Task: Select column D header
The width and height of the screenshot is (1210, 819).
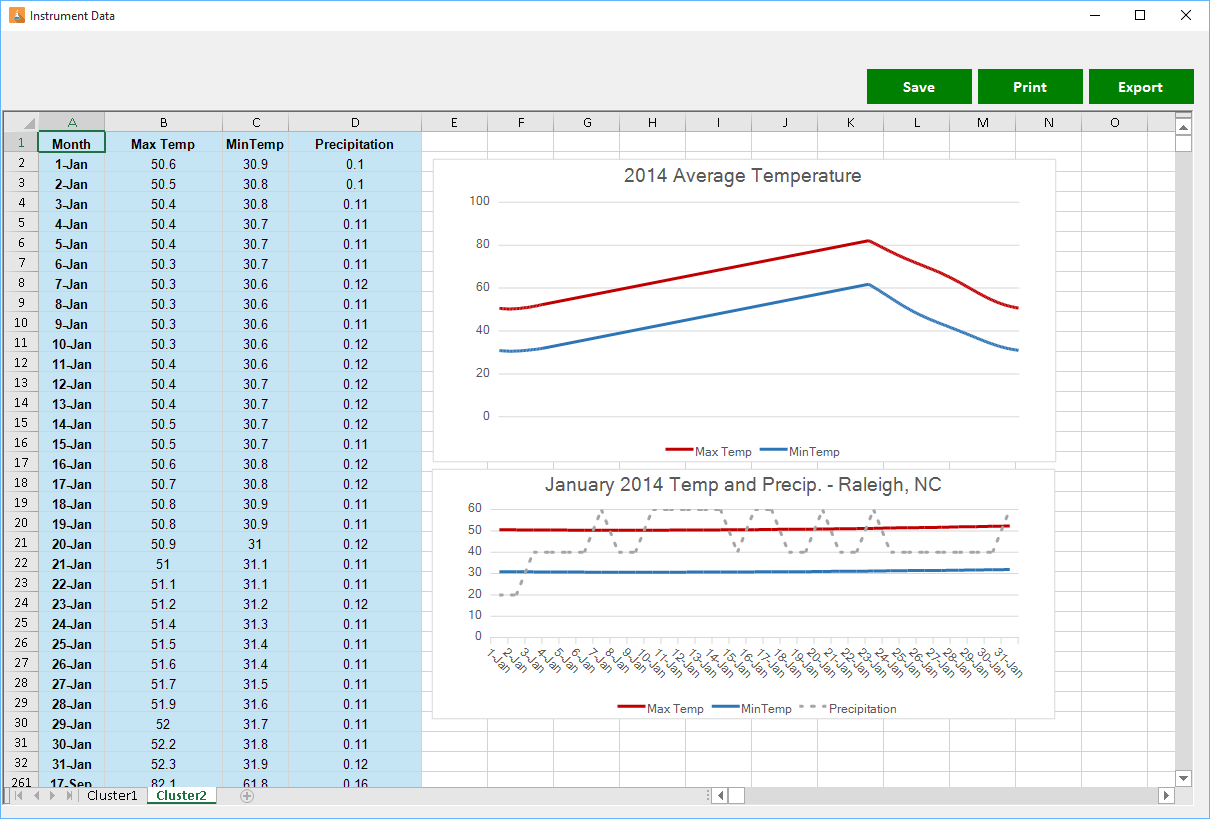Action: click(x=355, y=122)
